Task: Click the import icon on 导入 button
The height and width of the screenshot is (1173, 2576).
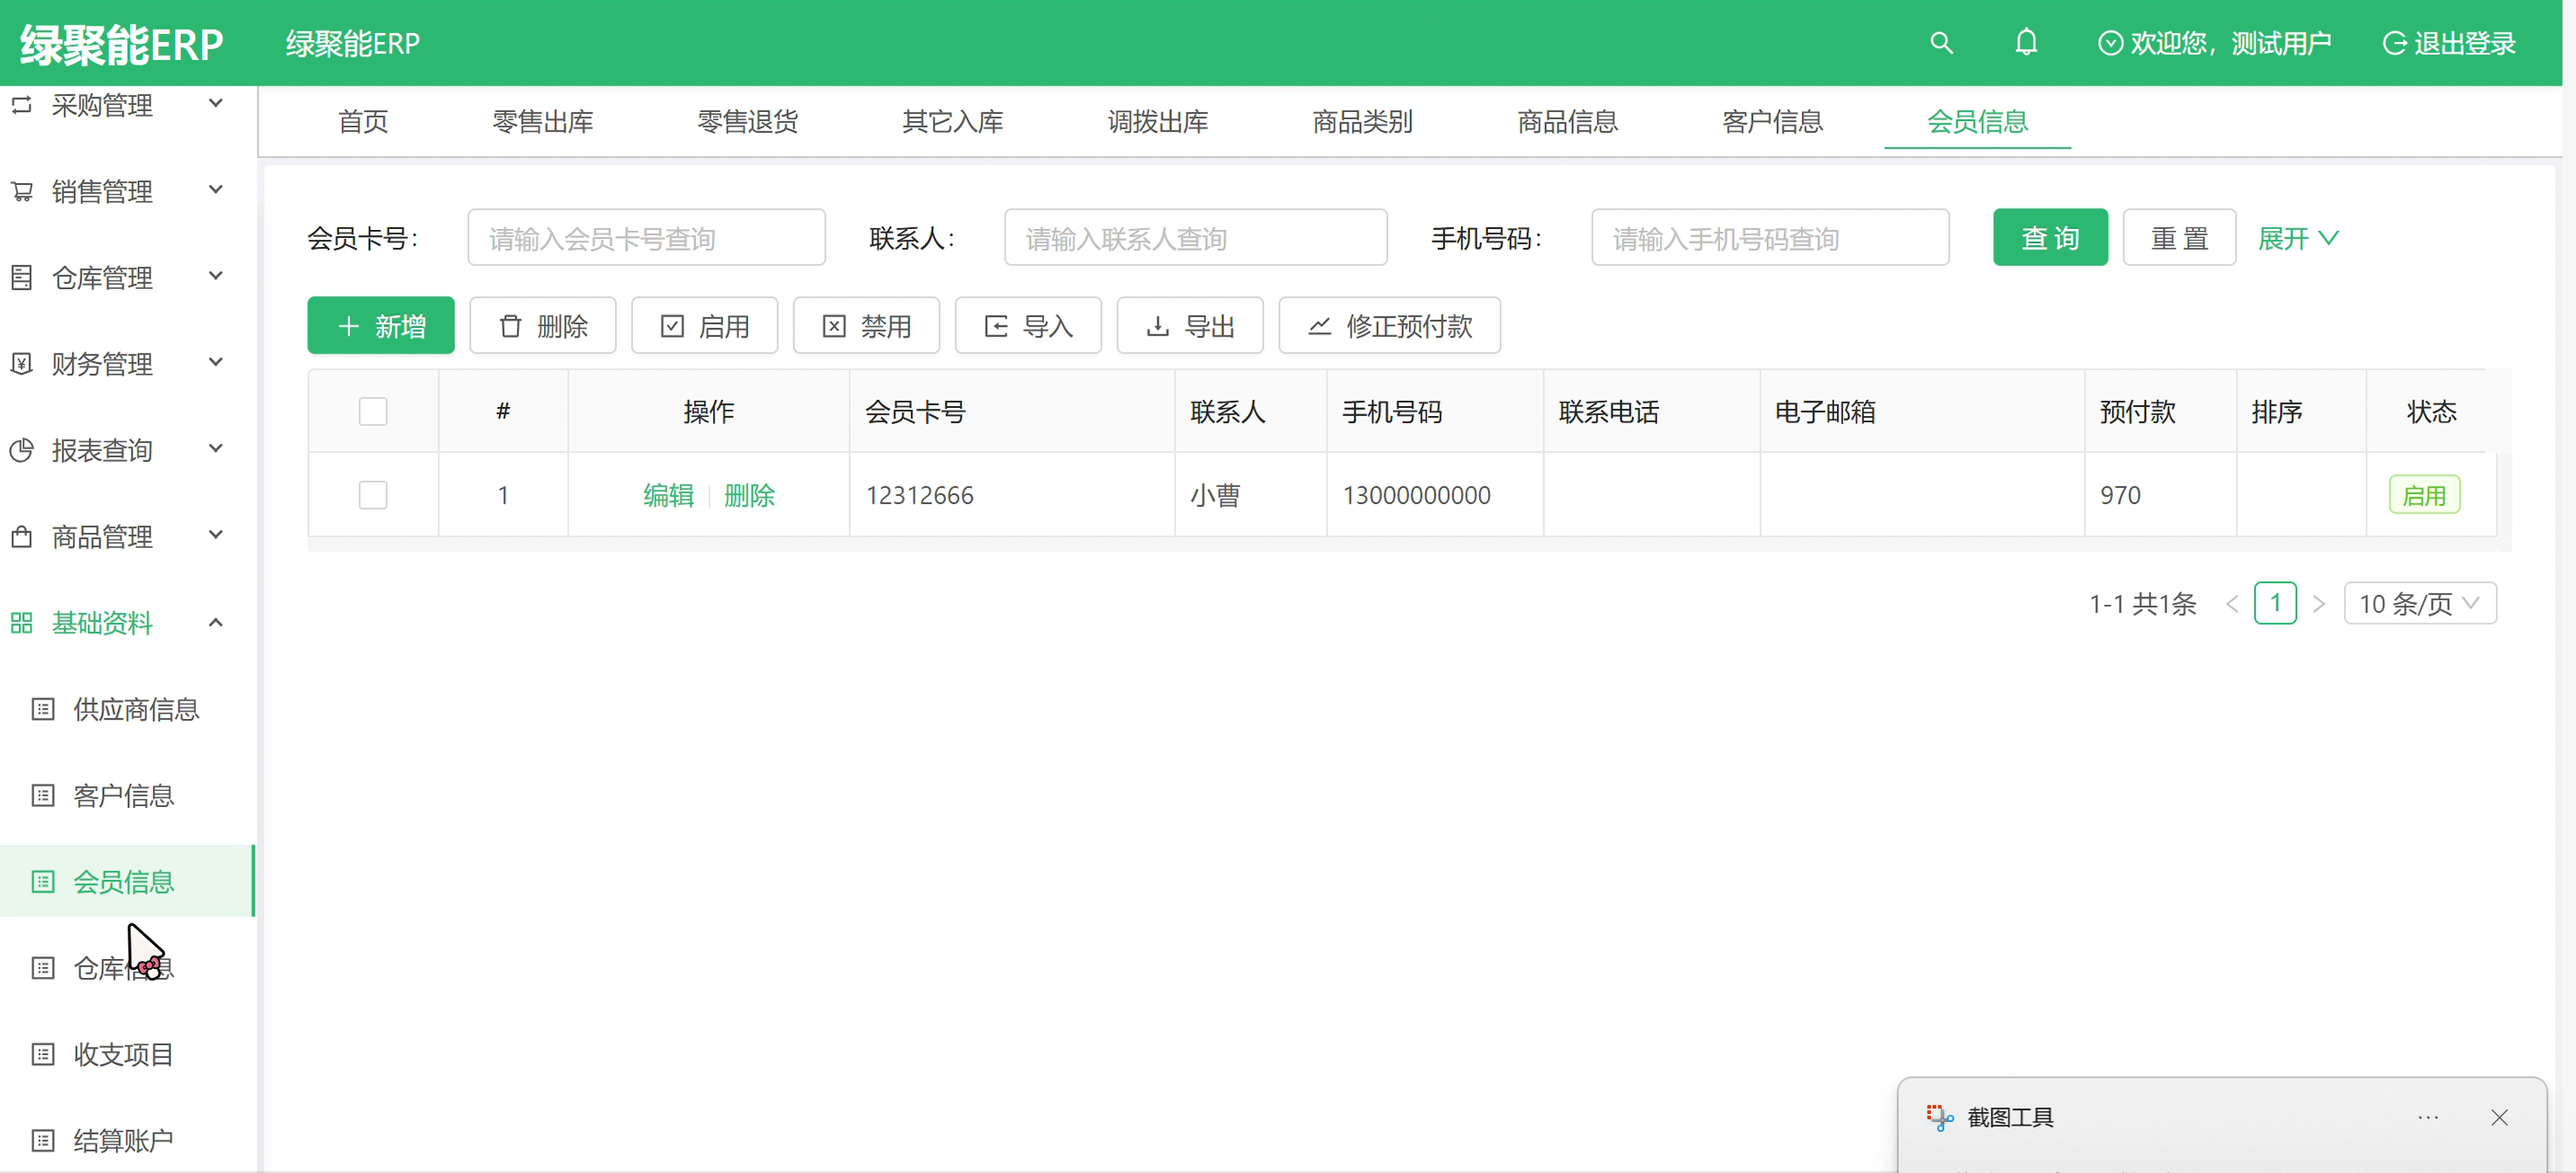Action: point(996,325)
